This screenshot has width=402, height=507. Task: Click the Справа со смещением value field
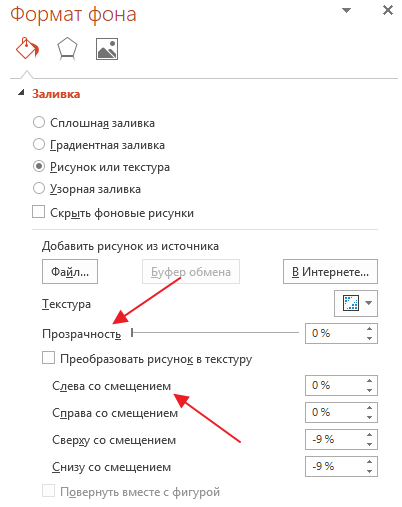[334, 412]
